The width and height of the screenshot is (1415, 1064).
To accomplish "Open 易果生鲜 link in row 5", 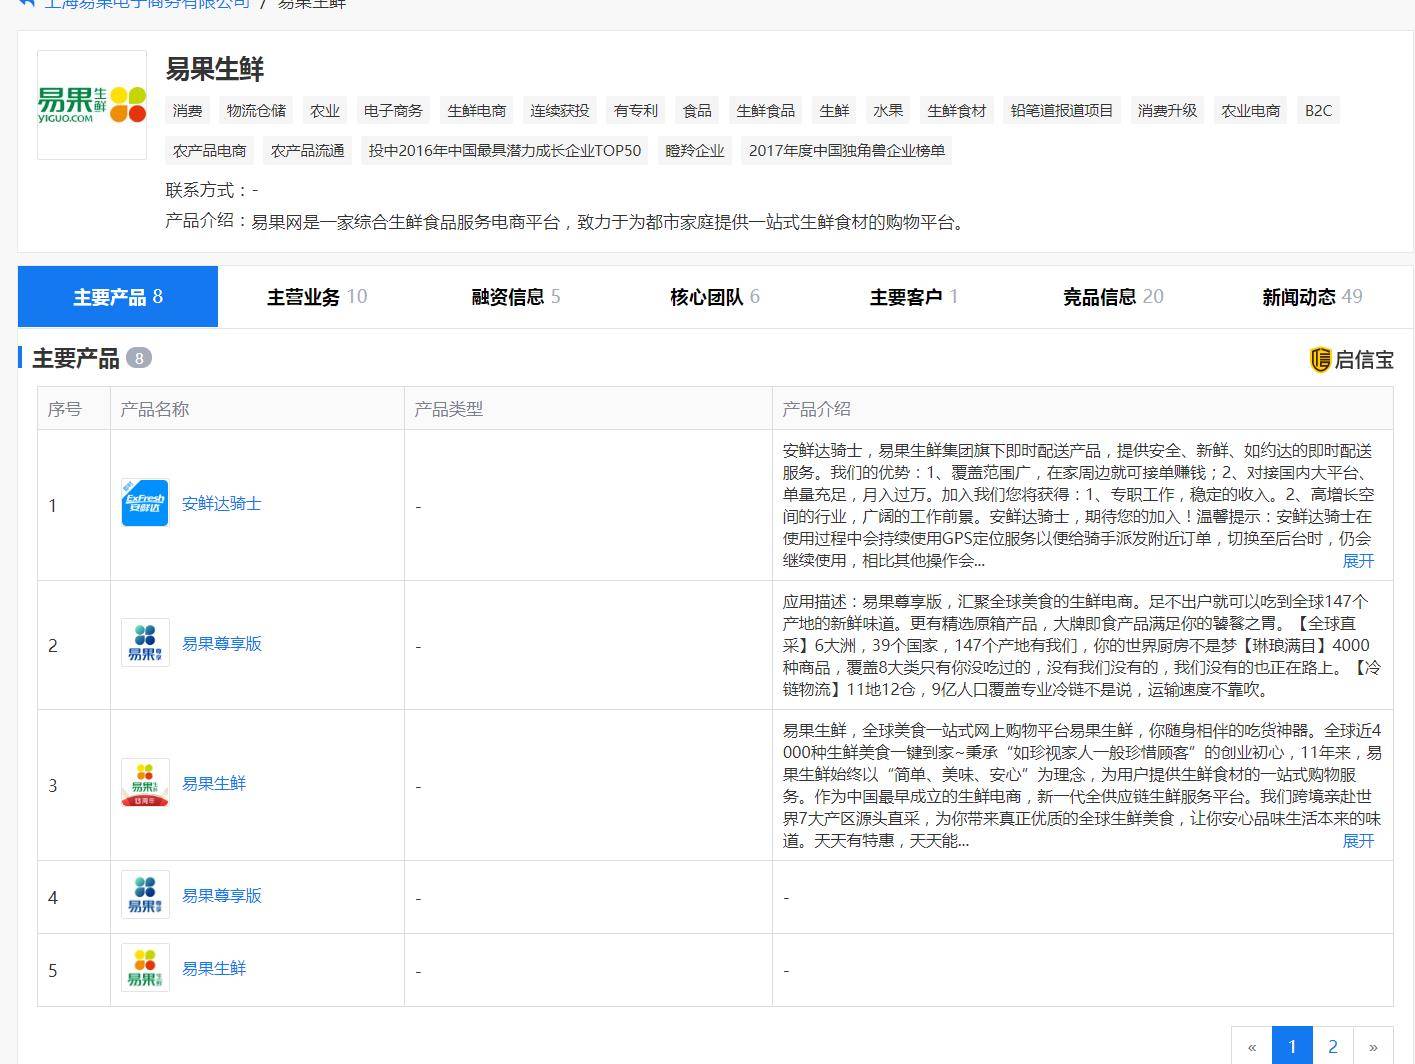I will 214,968.
